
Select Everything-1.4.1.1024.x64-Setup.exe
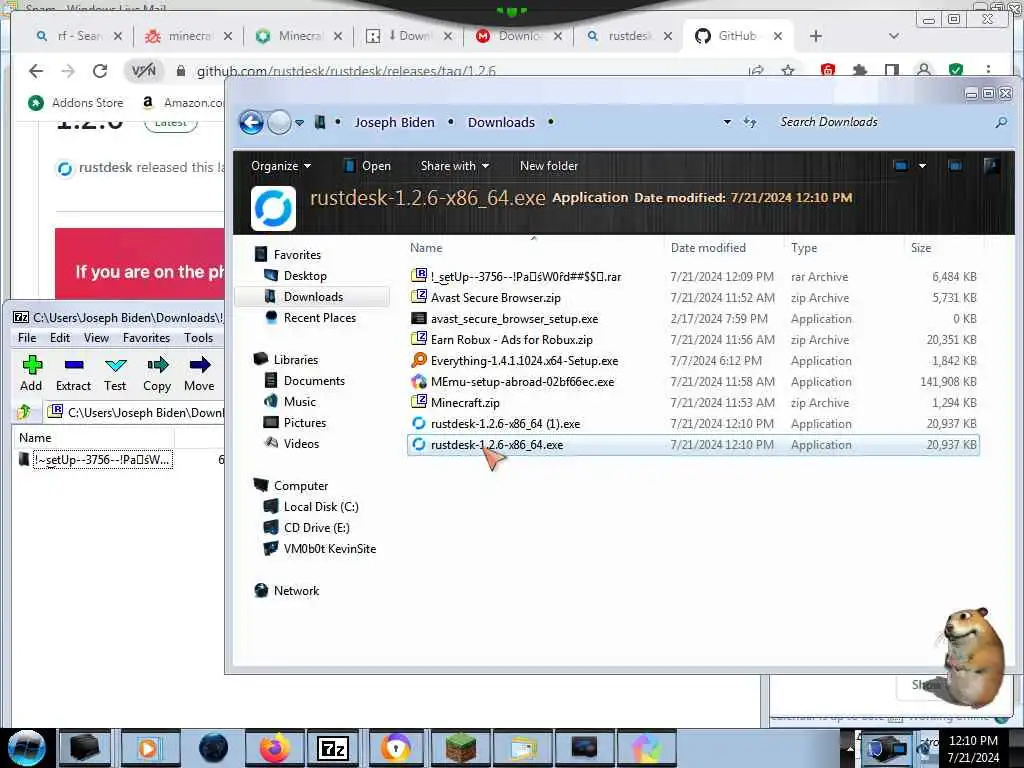tap(693, 360)
